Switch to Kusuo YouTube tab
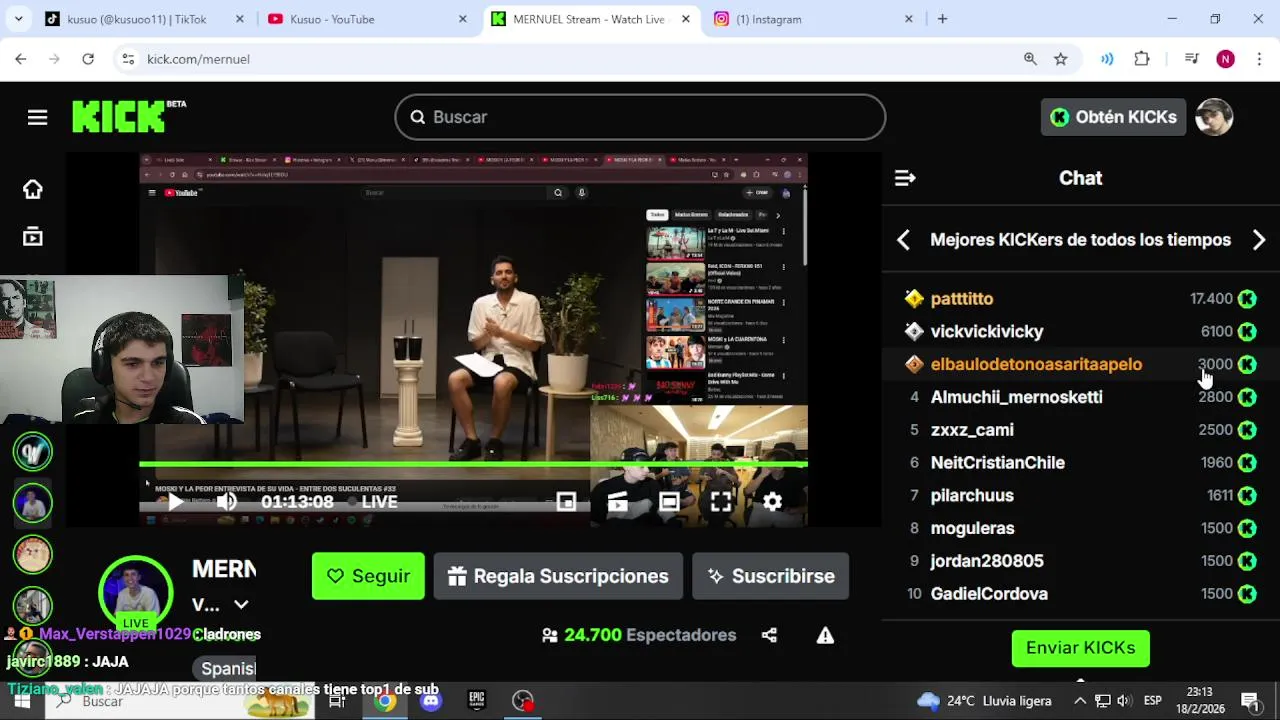This screenshot has height=720, width=1280. (367, 19)
